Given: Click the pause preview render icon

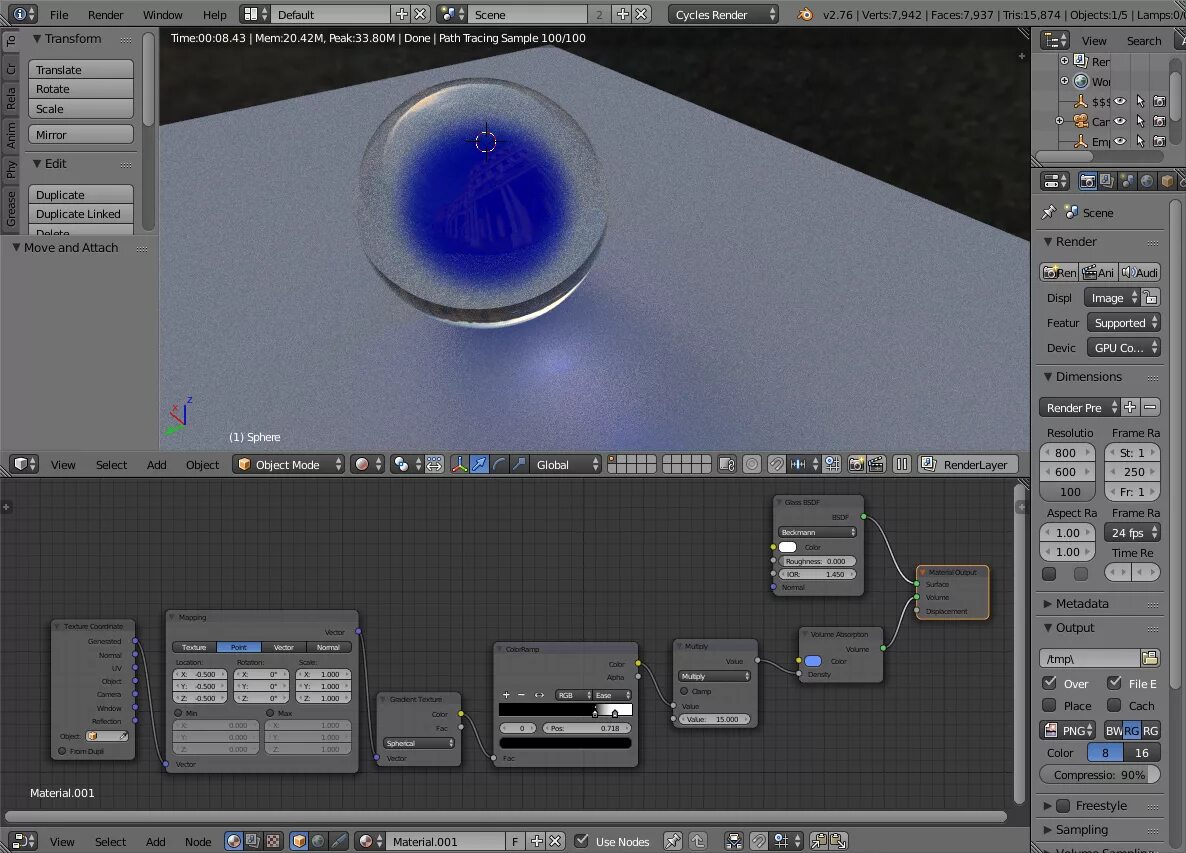Looking at the screenshot, I should 902,464.
